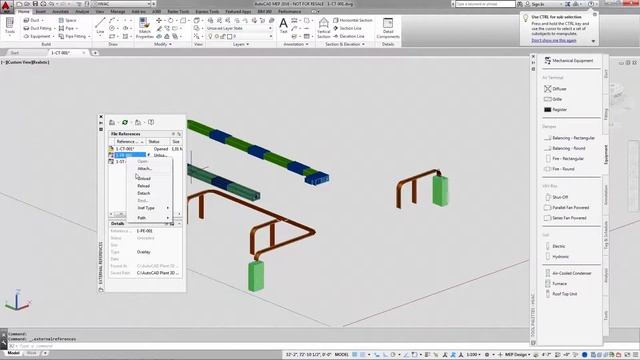Open the AutoCAD application menu logo
Screen dimensions: 640x360
pos(5,6)
